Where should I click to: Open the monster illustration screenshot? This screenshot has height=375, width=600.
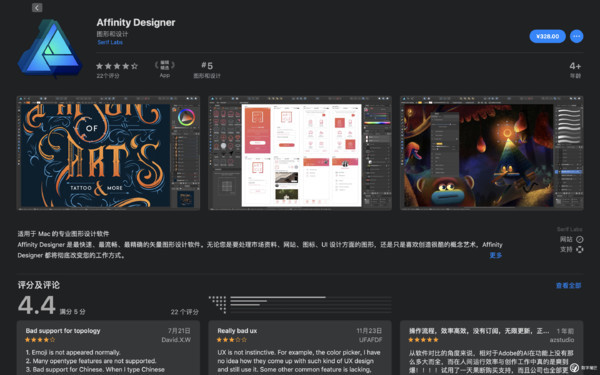(491, 153)
